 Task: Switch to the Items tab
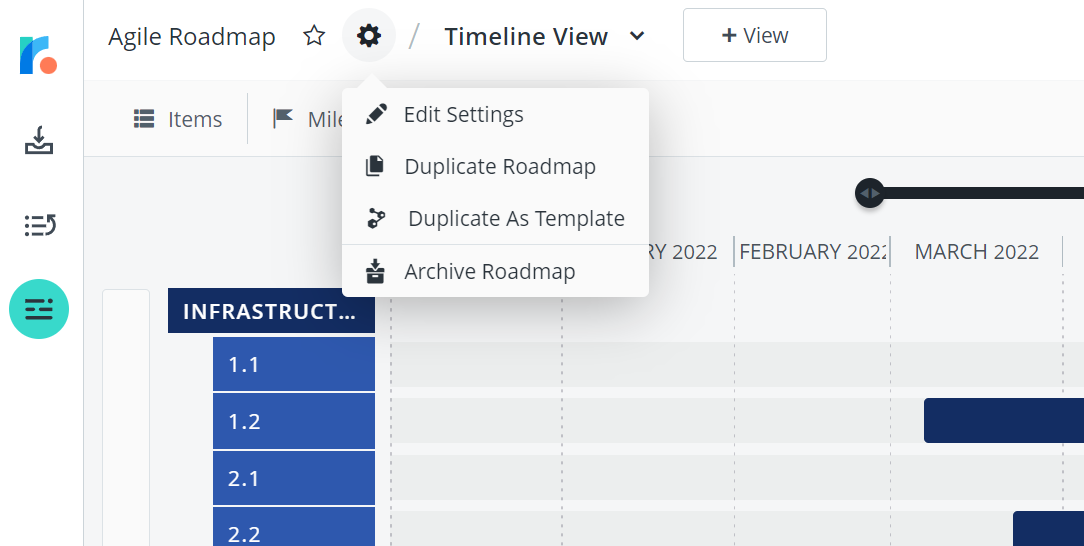[x=178, y=119]
